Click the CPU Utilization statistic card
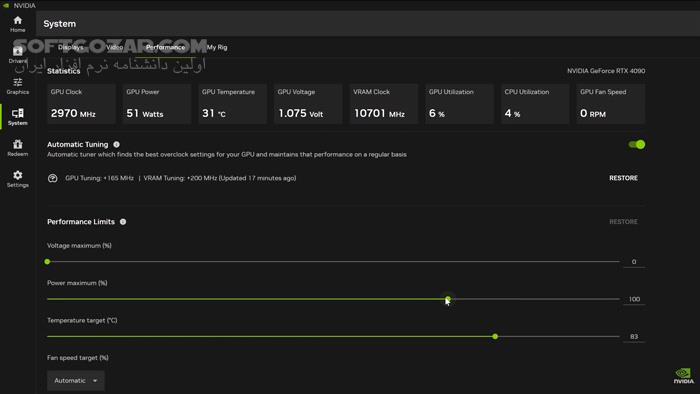700x394 pixels. tap(535, 104)
